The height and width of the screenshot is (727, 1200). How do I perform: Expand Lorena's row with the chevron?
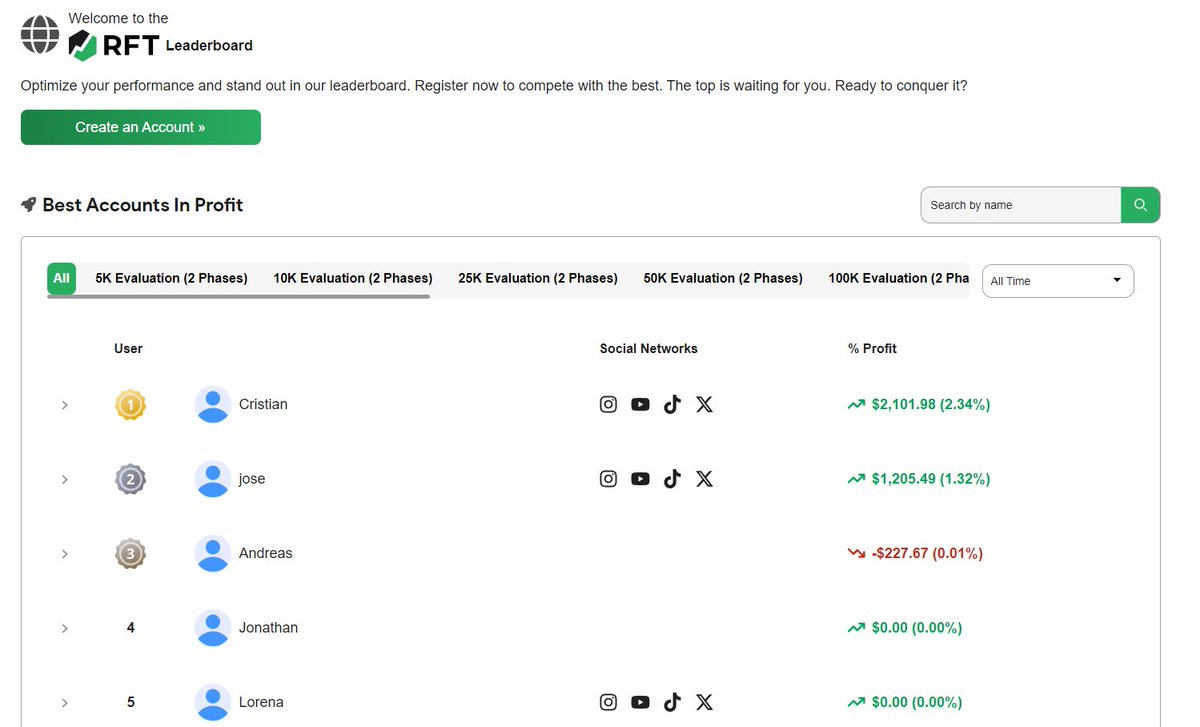(x=65, y=702)
